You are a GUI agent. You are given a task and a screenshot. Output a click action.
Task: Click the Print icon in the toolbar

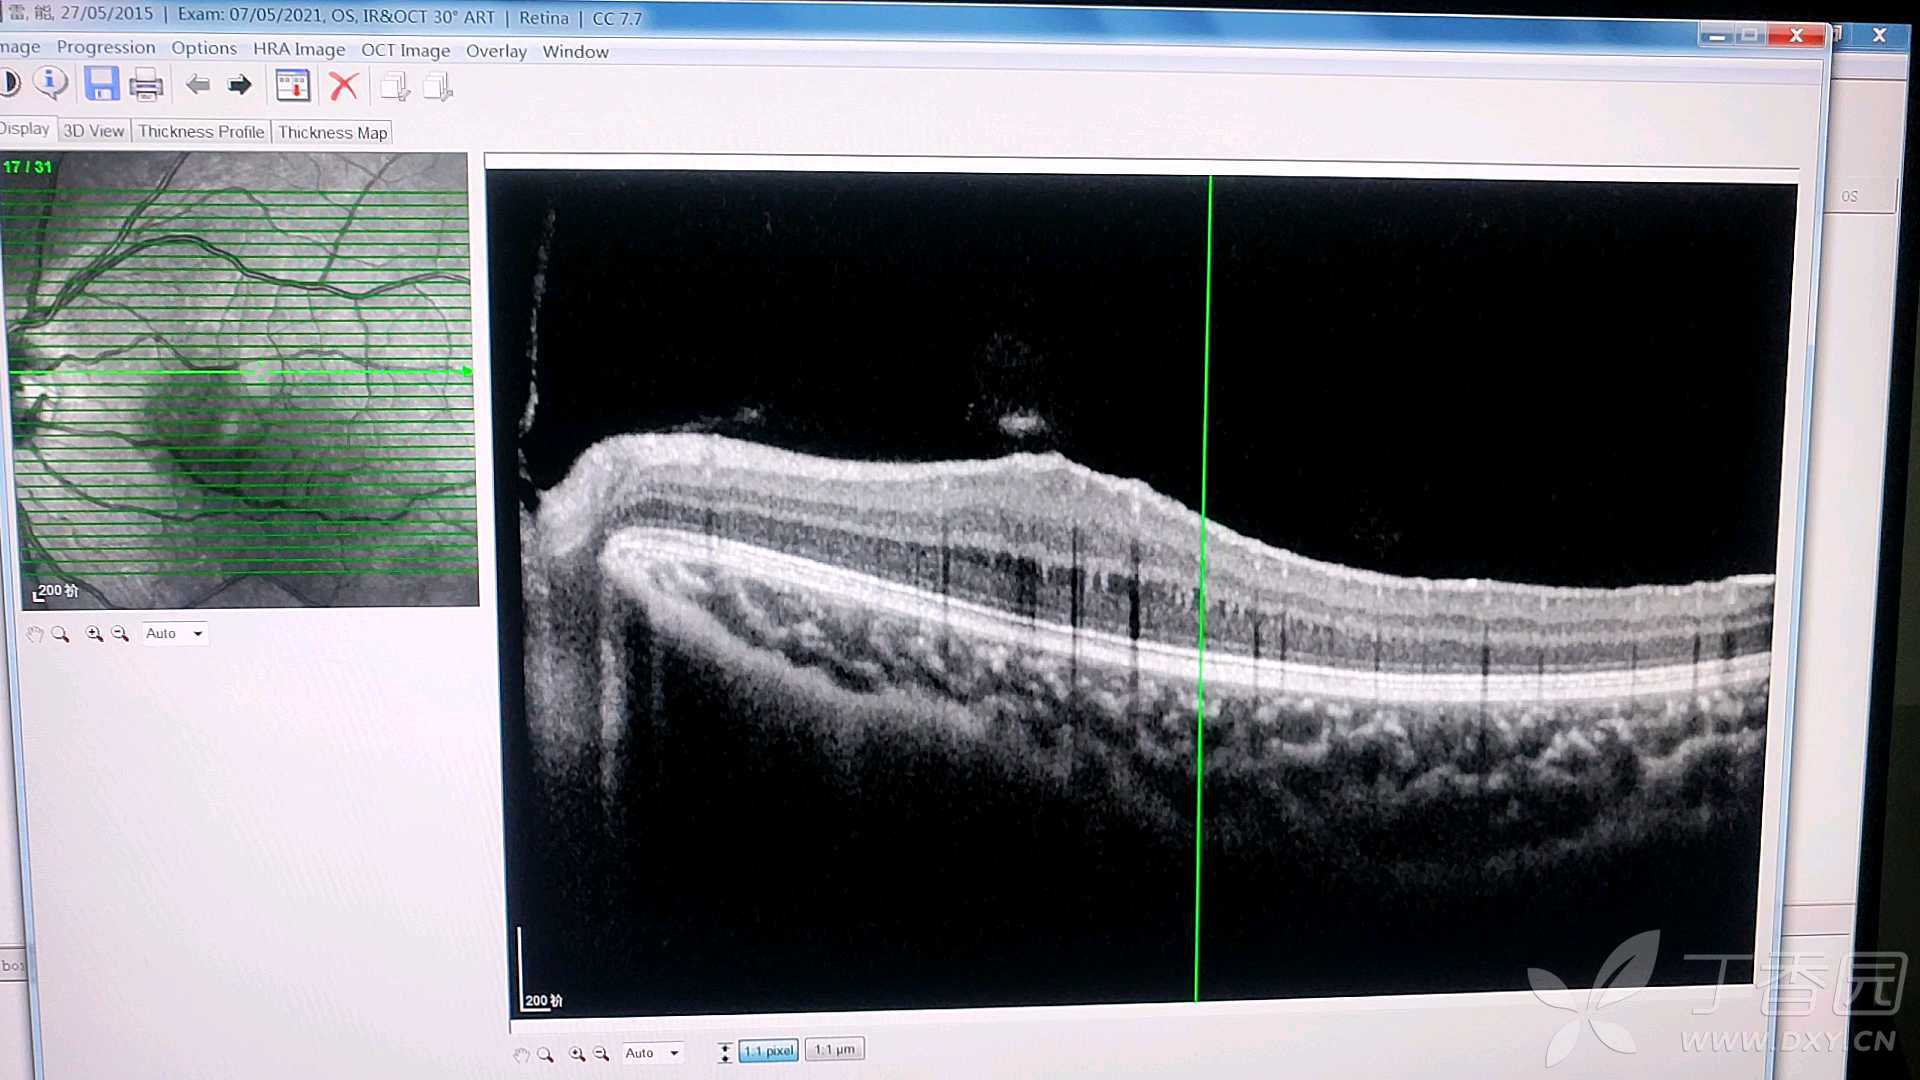[x=146, y=85]
